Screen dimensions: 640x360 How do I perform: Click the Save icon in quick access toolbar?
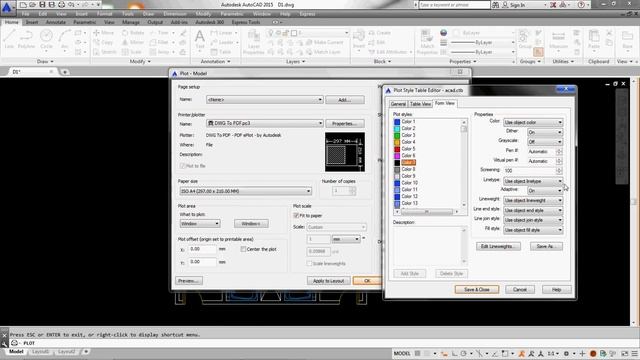[x=42, y=5]
